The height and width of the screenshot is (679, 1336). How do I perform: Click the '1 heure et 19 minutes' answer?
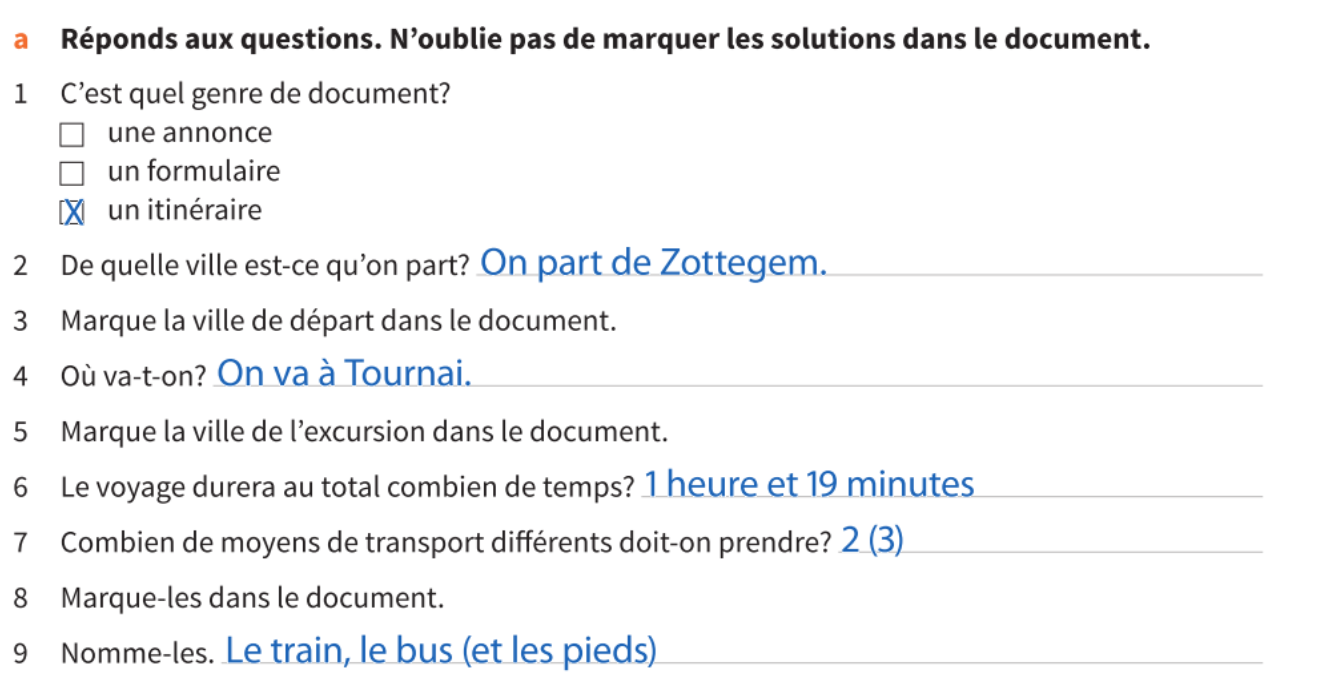tap(810, 485)
